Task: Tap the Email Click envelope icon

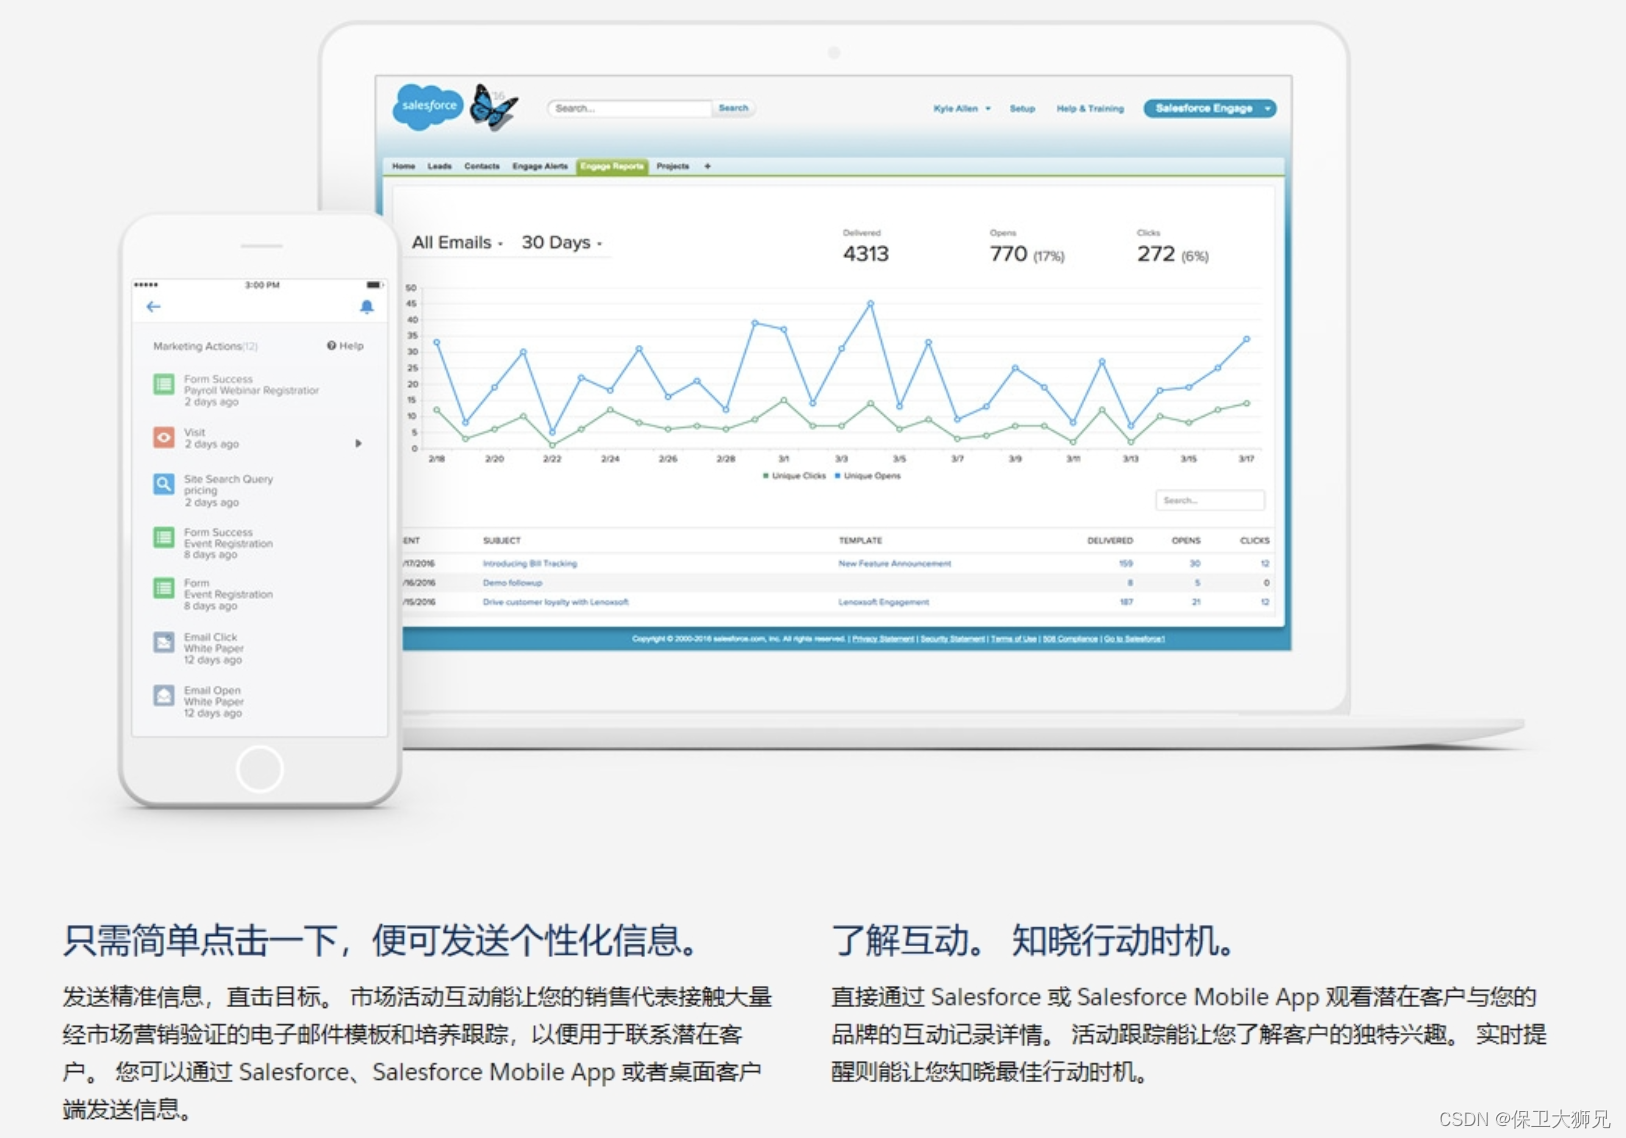Action: tap(164, 642)
